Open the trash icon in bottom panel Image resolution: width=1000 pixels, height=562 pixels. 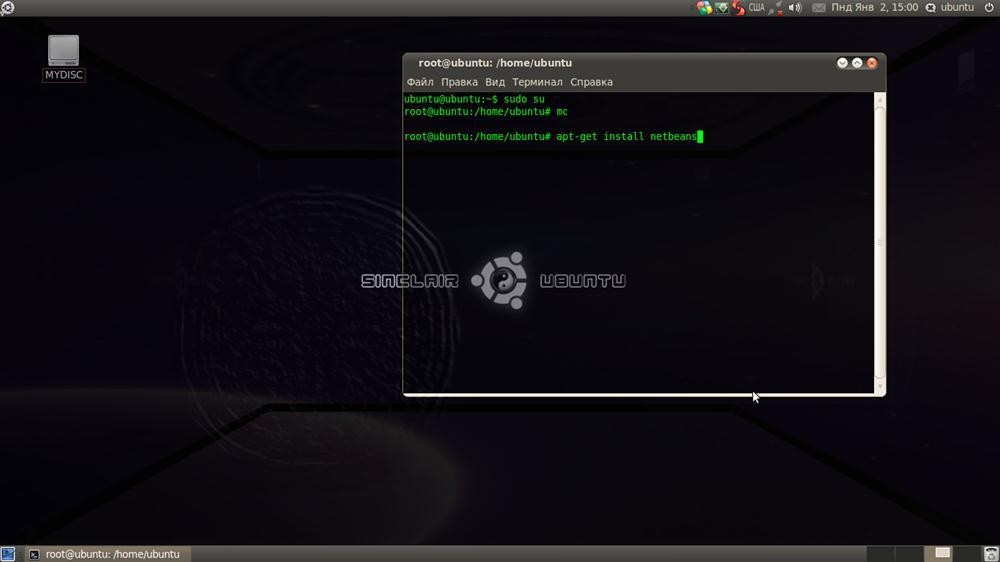991,554
